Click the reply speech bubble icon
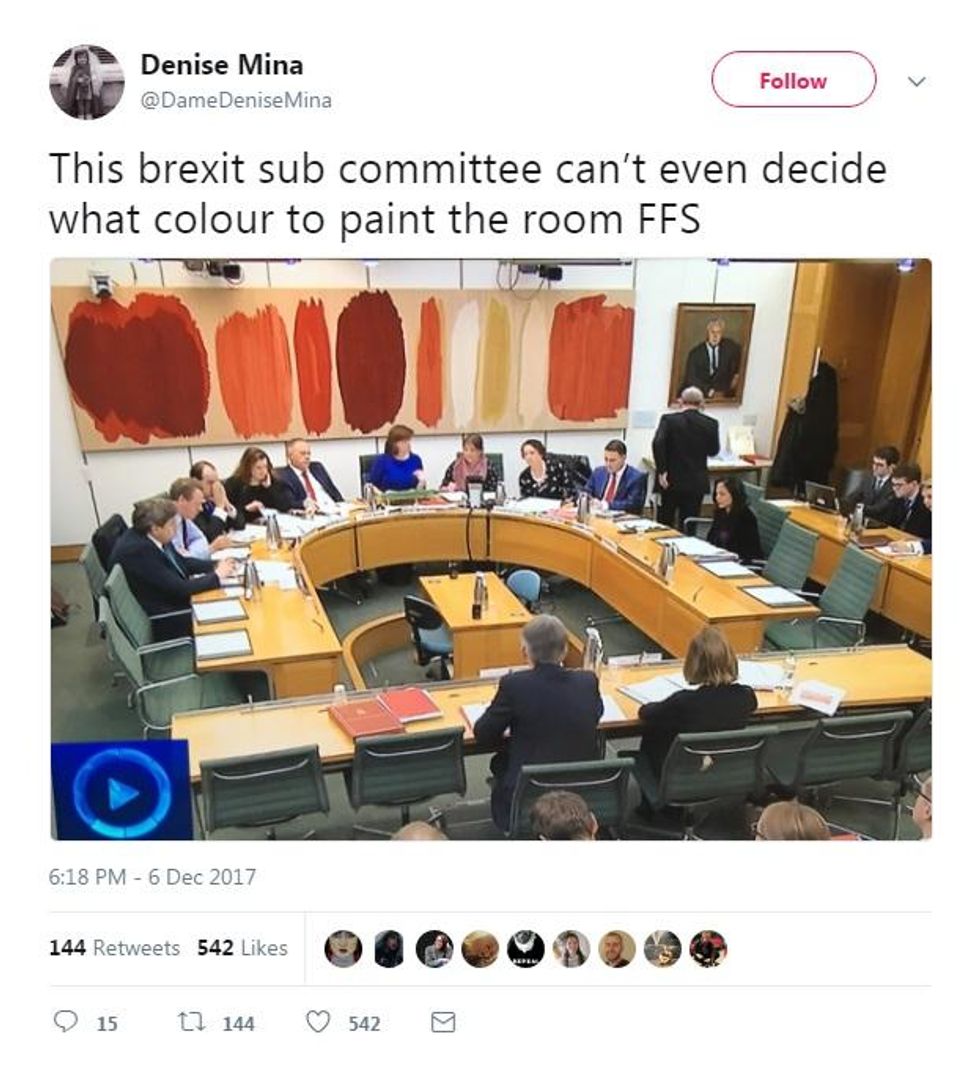Screen dimensions: 980x1070 click(66, 1022)
